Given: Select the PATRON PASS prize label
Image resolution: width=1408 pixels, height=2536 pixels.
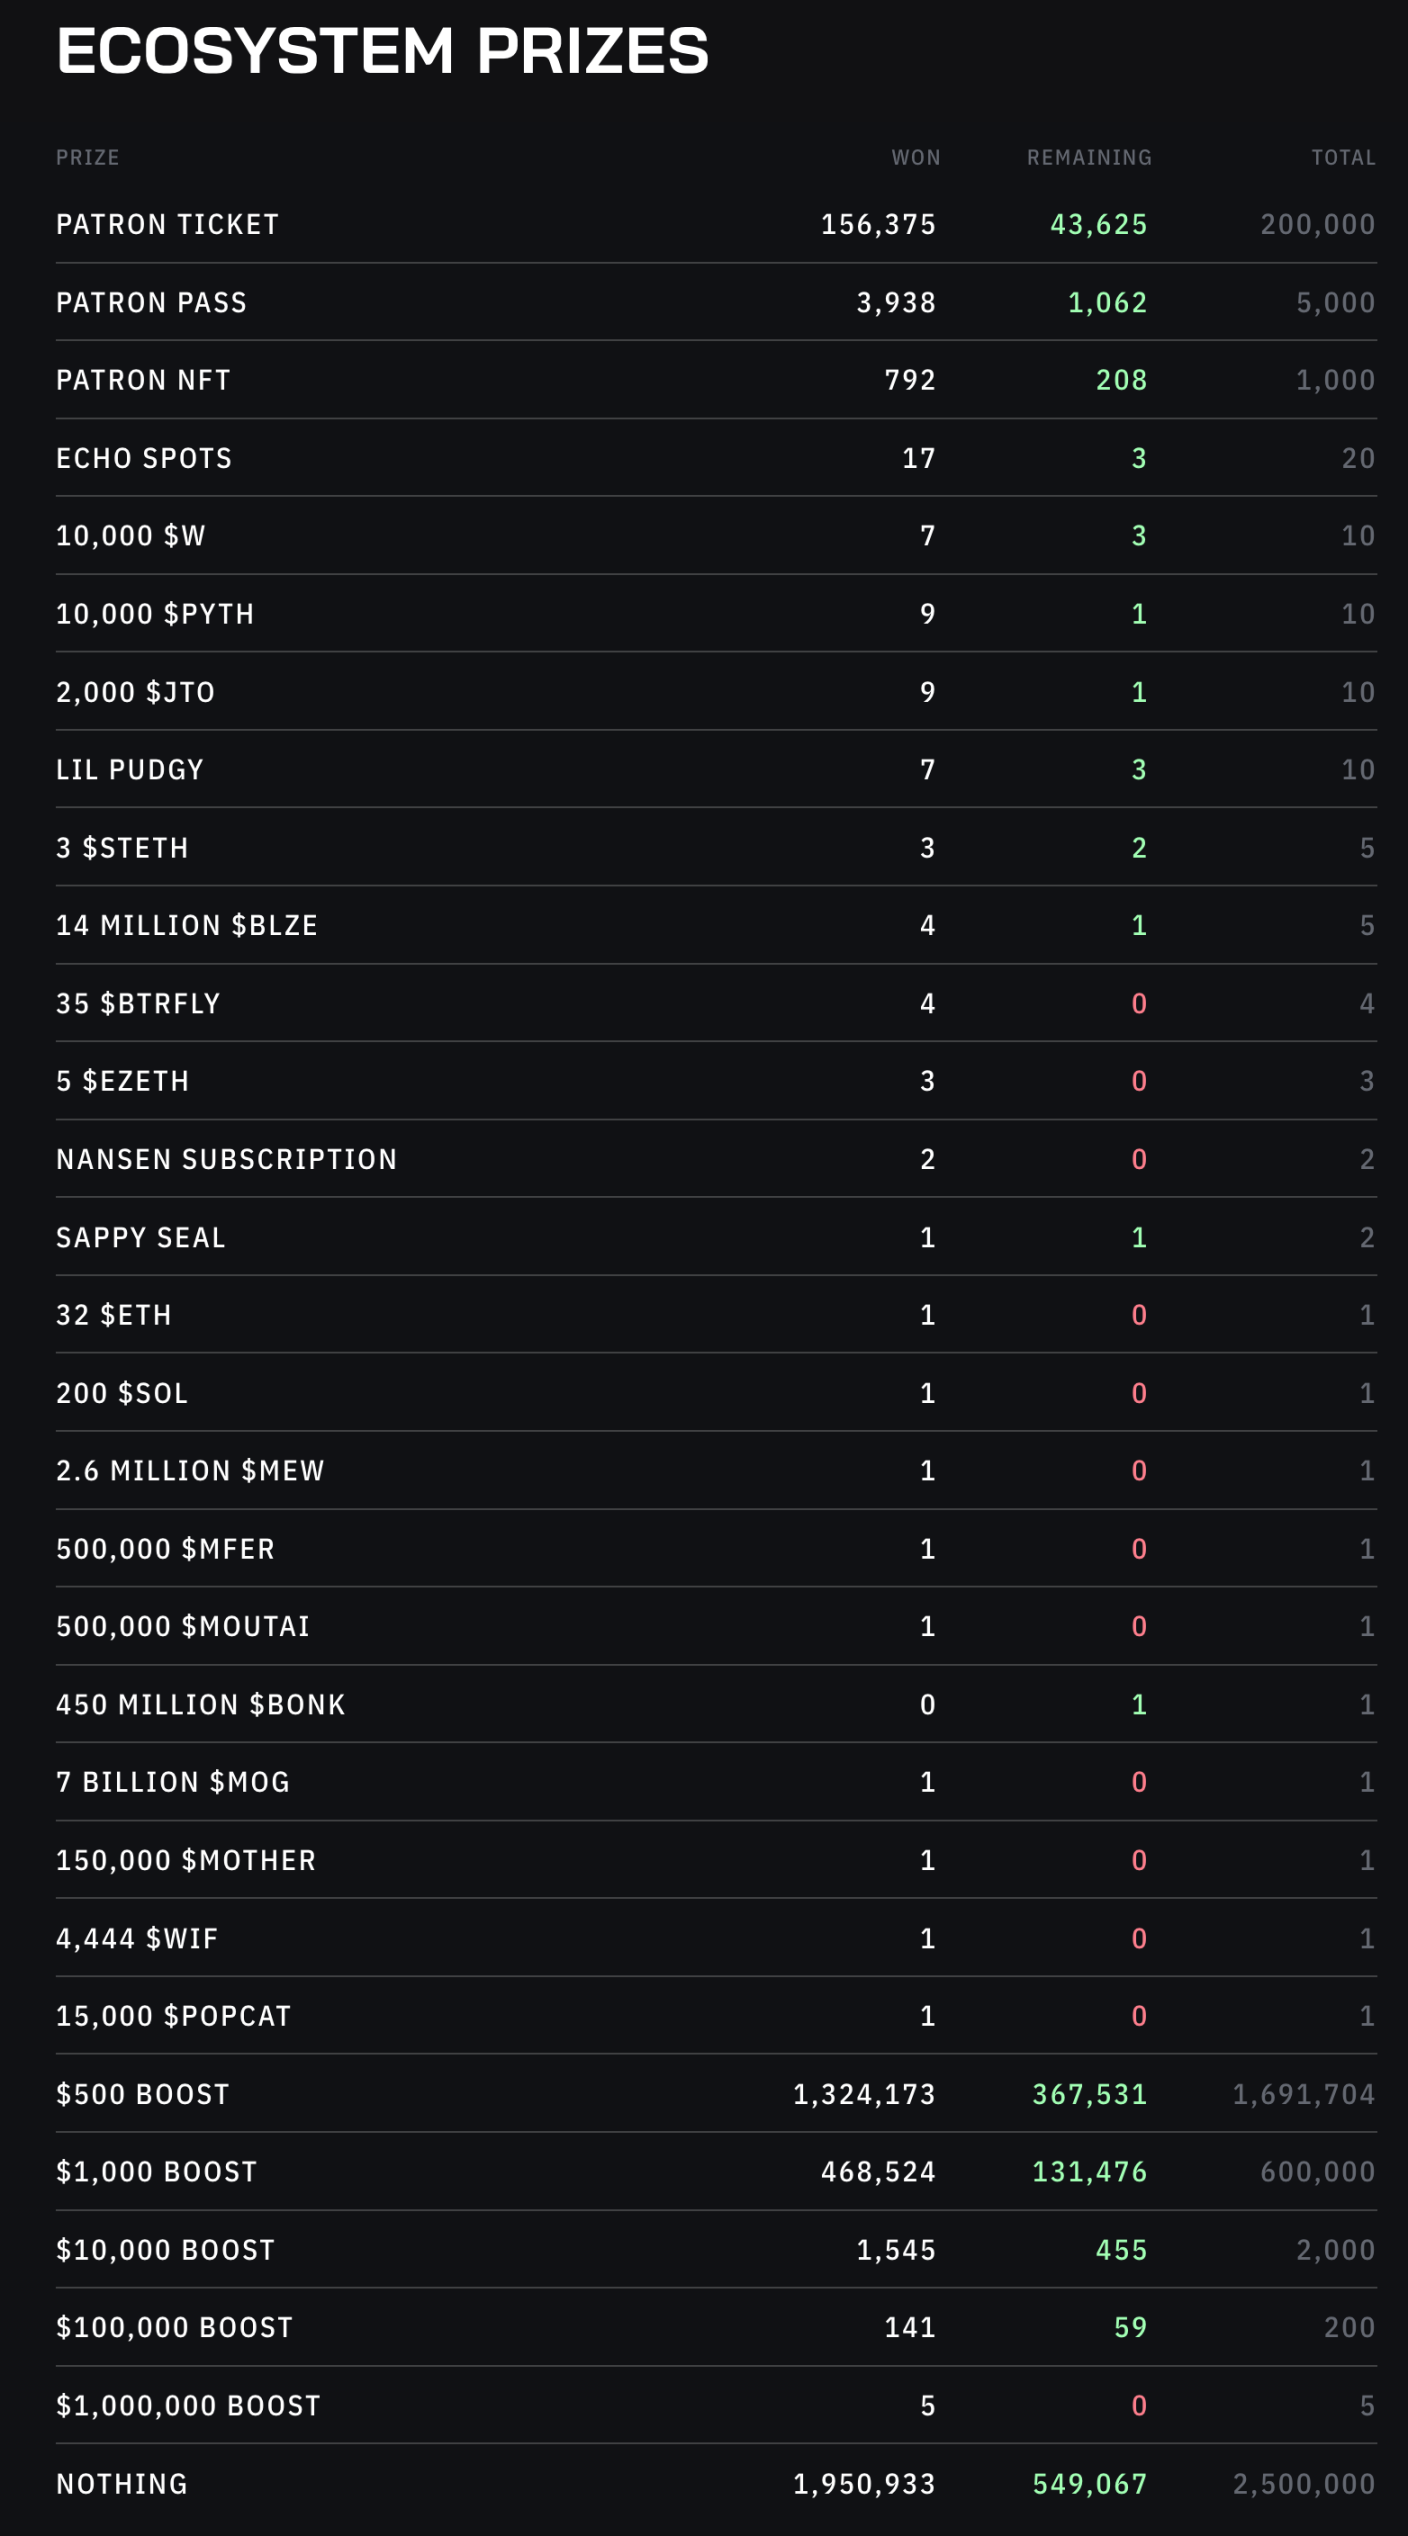Looking at the screenshot, I should pos(151,303).
